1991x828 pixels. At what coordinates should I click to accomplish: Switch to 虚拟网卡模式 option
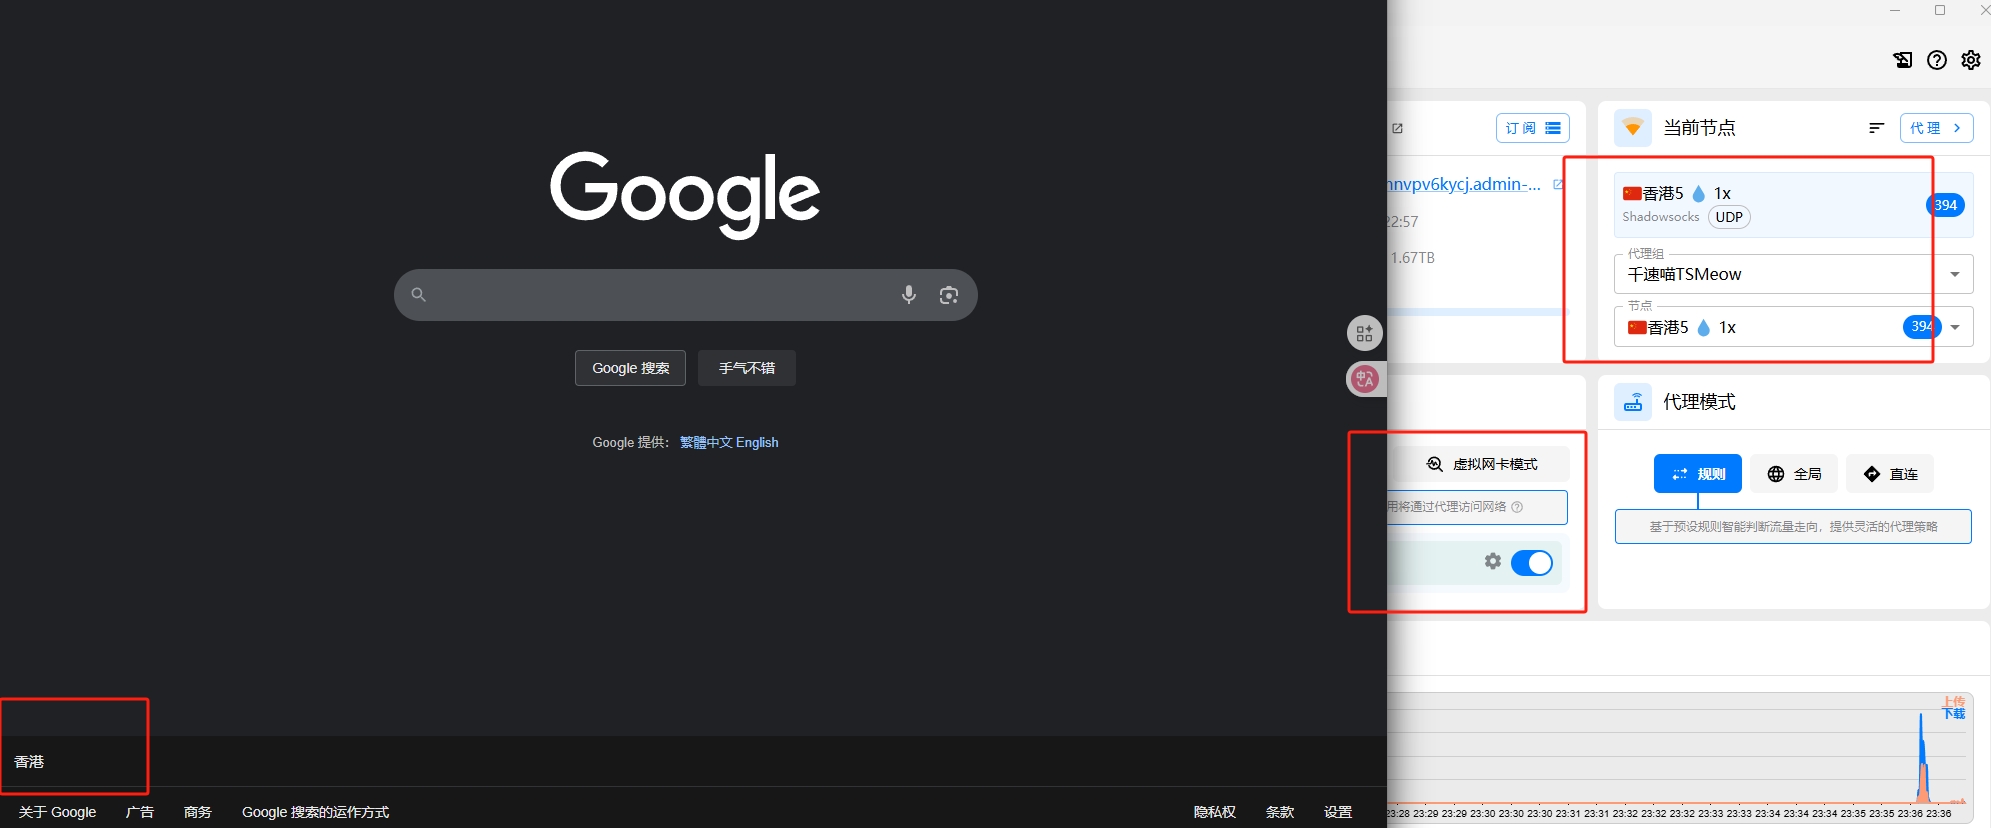(x=1482, y=464)
